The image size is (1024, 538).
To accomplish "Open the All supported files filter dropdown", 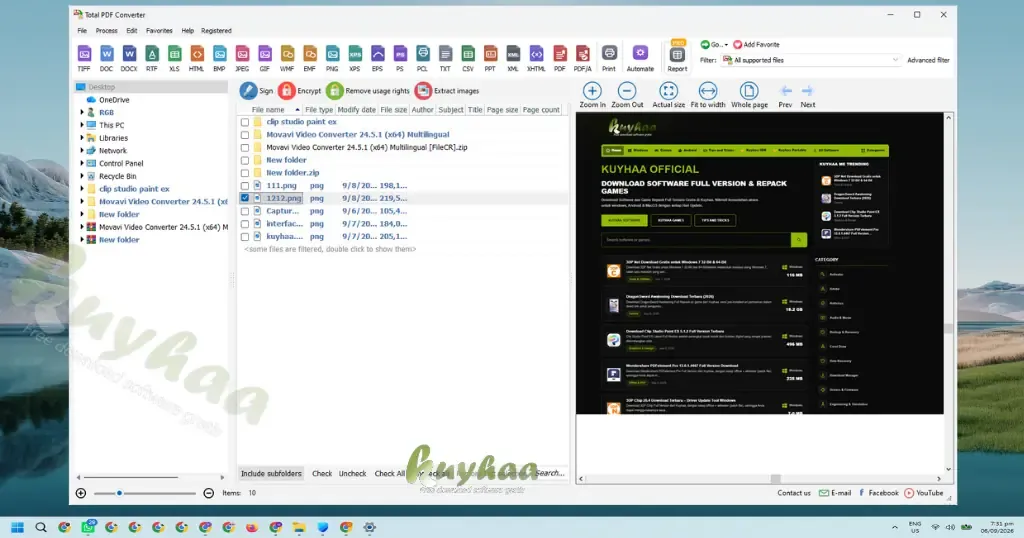I will pyautogui.click(x=811, y=60).
